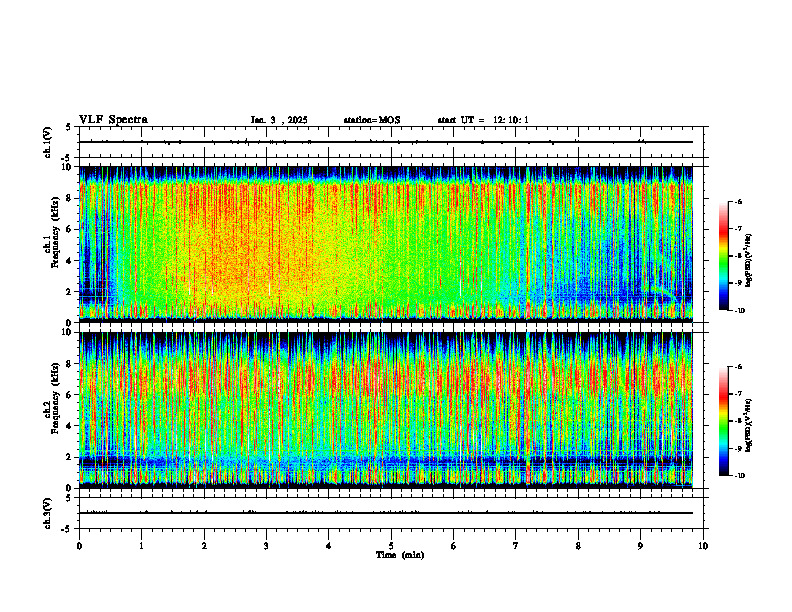Click the time-axis tick label "3"

[x=266, y=546]
